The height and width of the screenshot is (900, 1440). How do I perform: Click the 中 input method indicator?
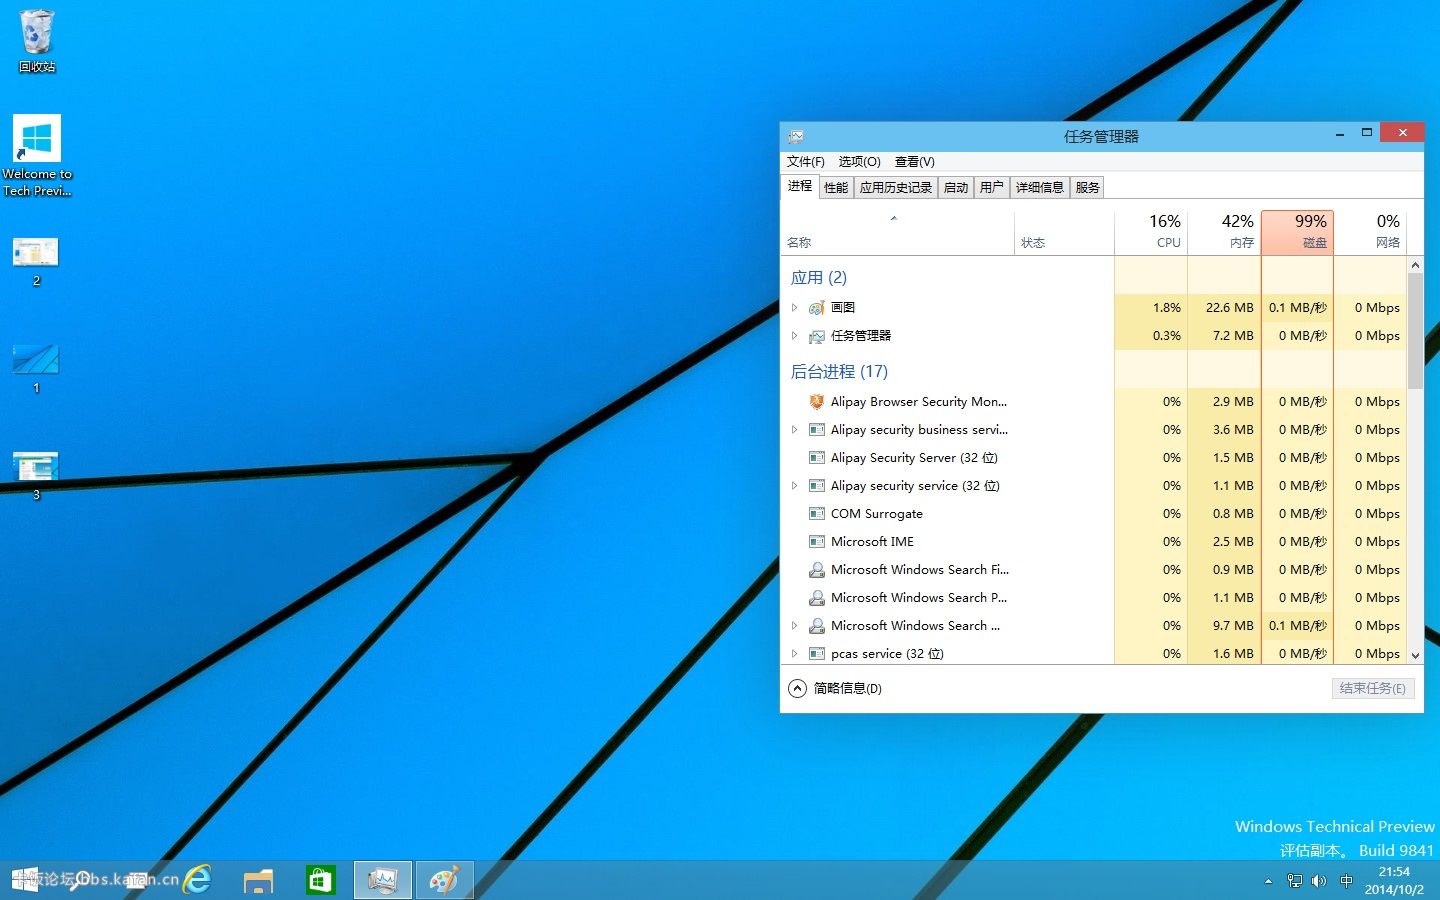pyautogui.click(x=1346, y=881)
